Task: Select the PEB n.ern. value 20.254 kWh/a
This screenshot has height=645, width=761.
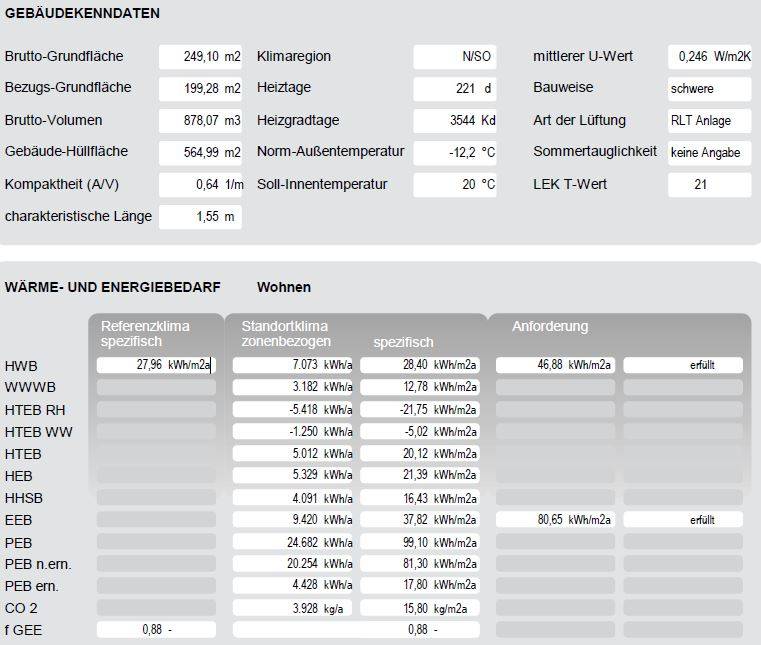Action: [293, 563]
